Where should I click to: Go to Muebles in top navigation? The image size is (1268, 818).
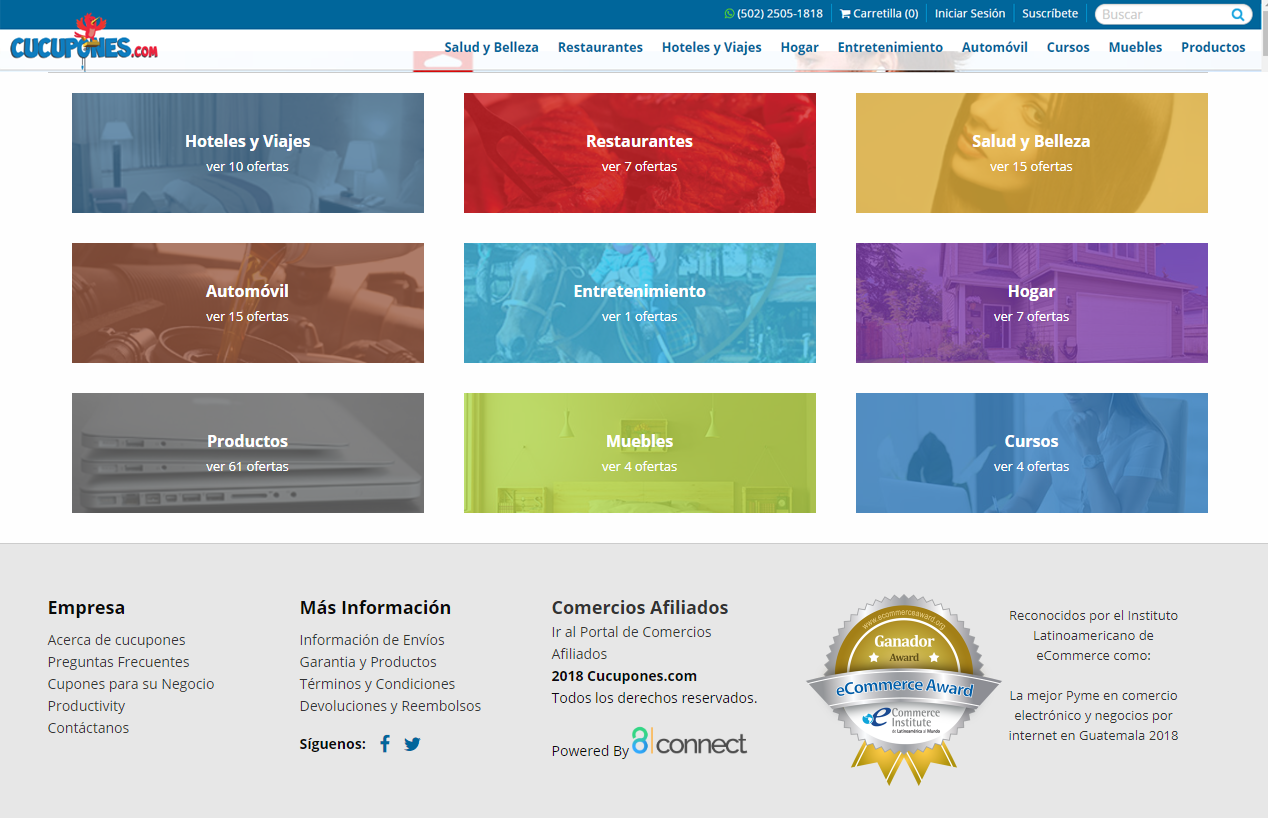coord(1135,47)
